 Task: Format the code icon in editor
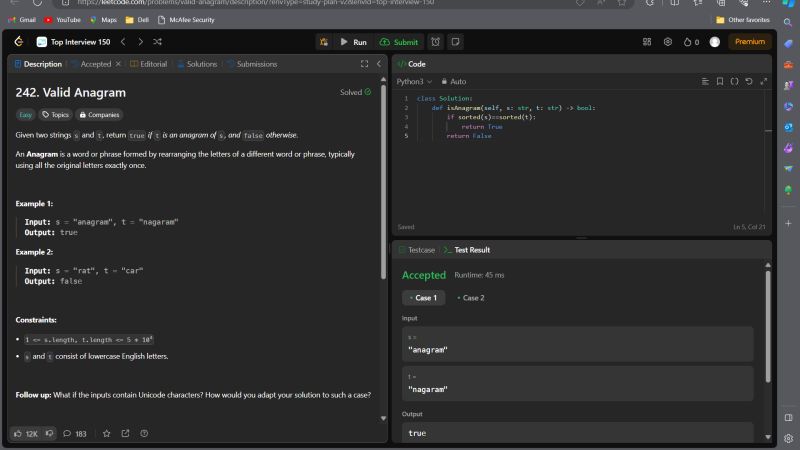(x=705, y=82)
